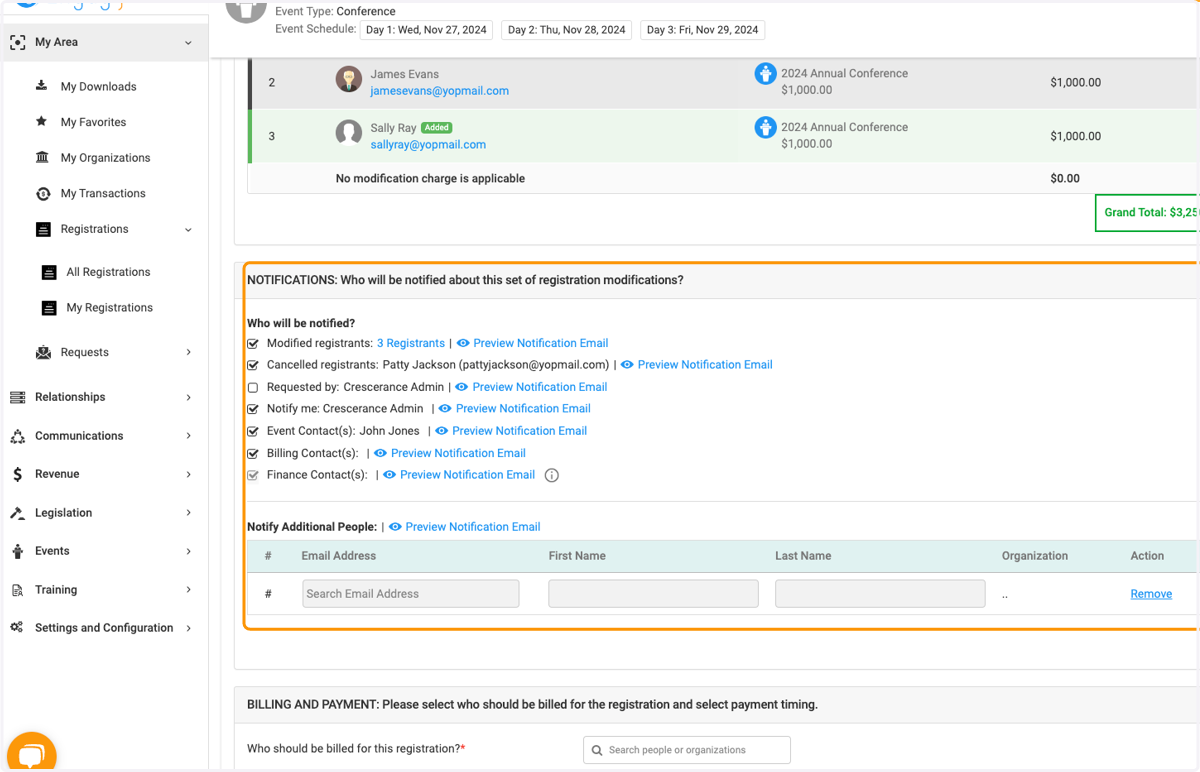Screen dimensions: 1200x772
Task: Open My Favorites menu item
Action: (93, 122)
